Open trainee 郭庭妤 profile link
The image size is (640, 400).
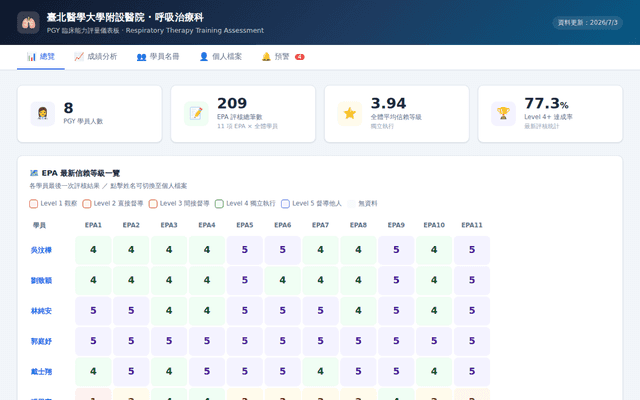[x=41, y=341]
